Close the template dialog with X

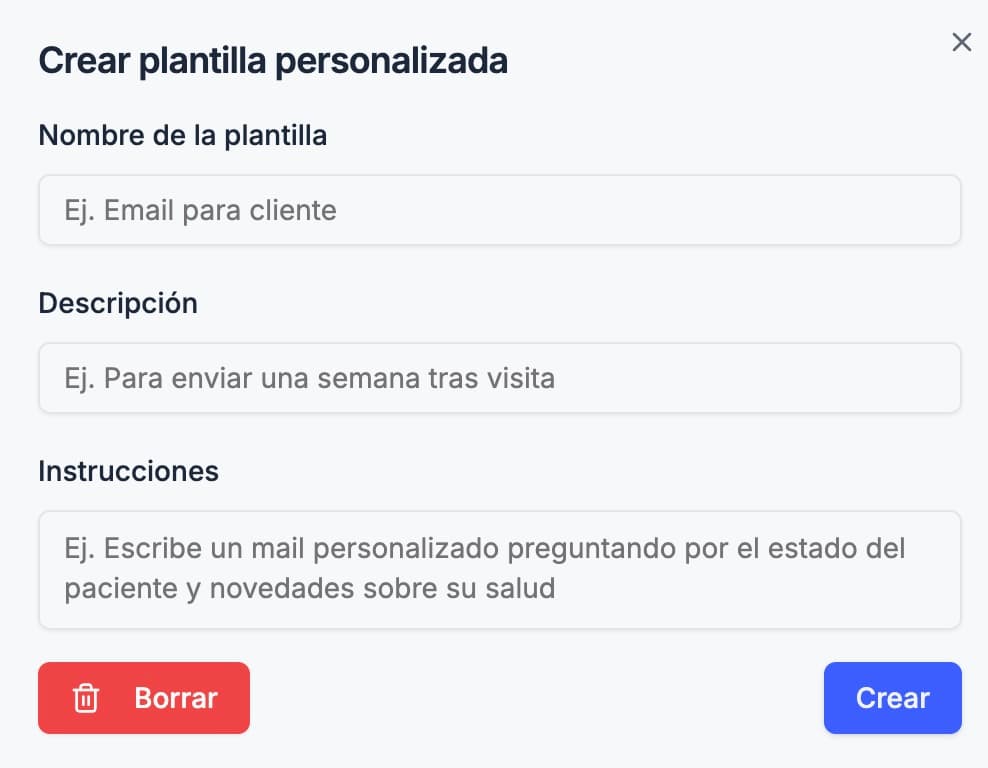961,42
